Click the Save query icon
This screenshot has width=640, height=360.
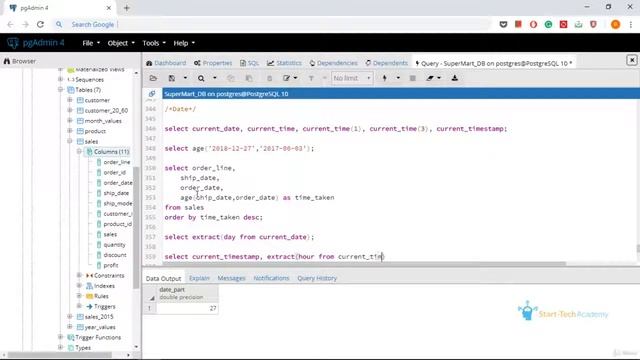[x=172, y=78]
